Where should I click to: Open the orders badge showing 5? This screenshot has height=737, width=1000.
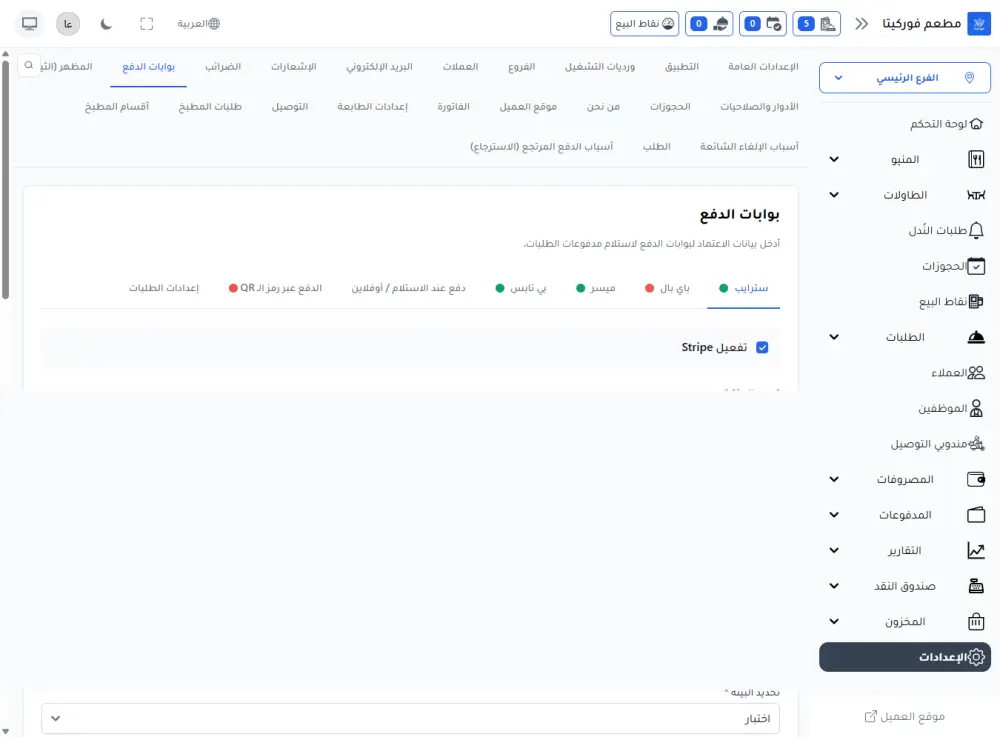coord(817,22)
